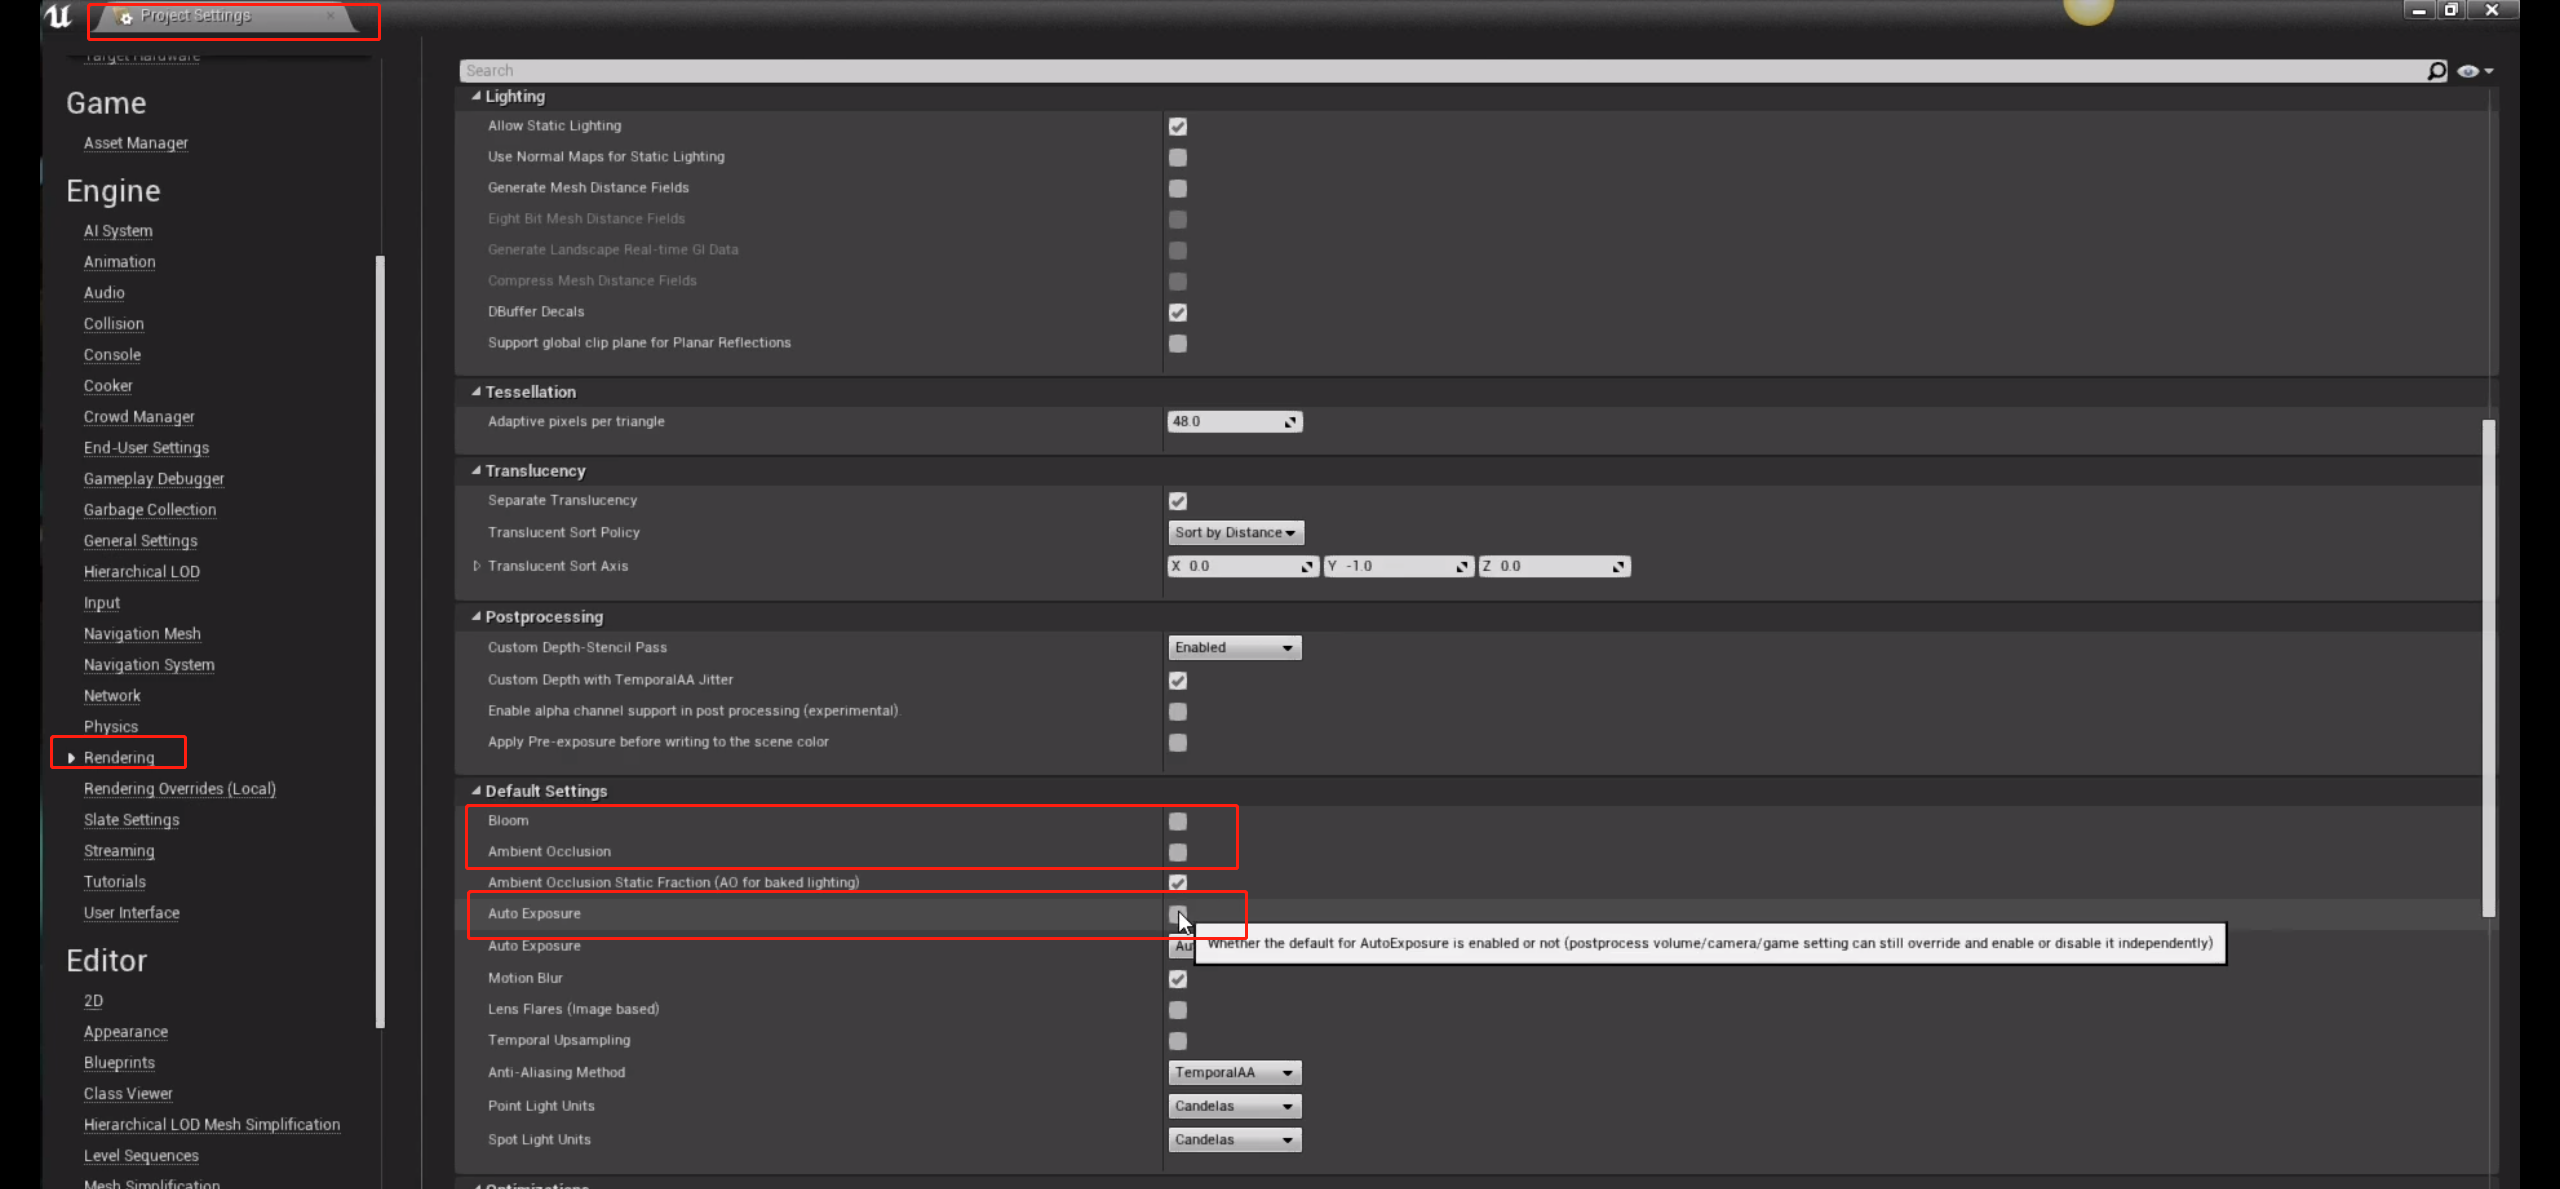Click the Translucent Sort Axis X spinner arrow
2560x1189 pixels.
click(x=1306, y=567)
